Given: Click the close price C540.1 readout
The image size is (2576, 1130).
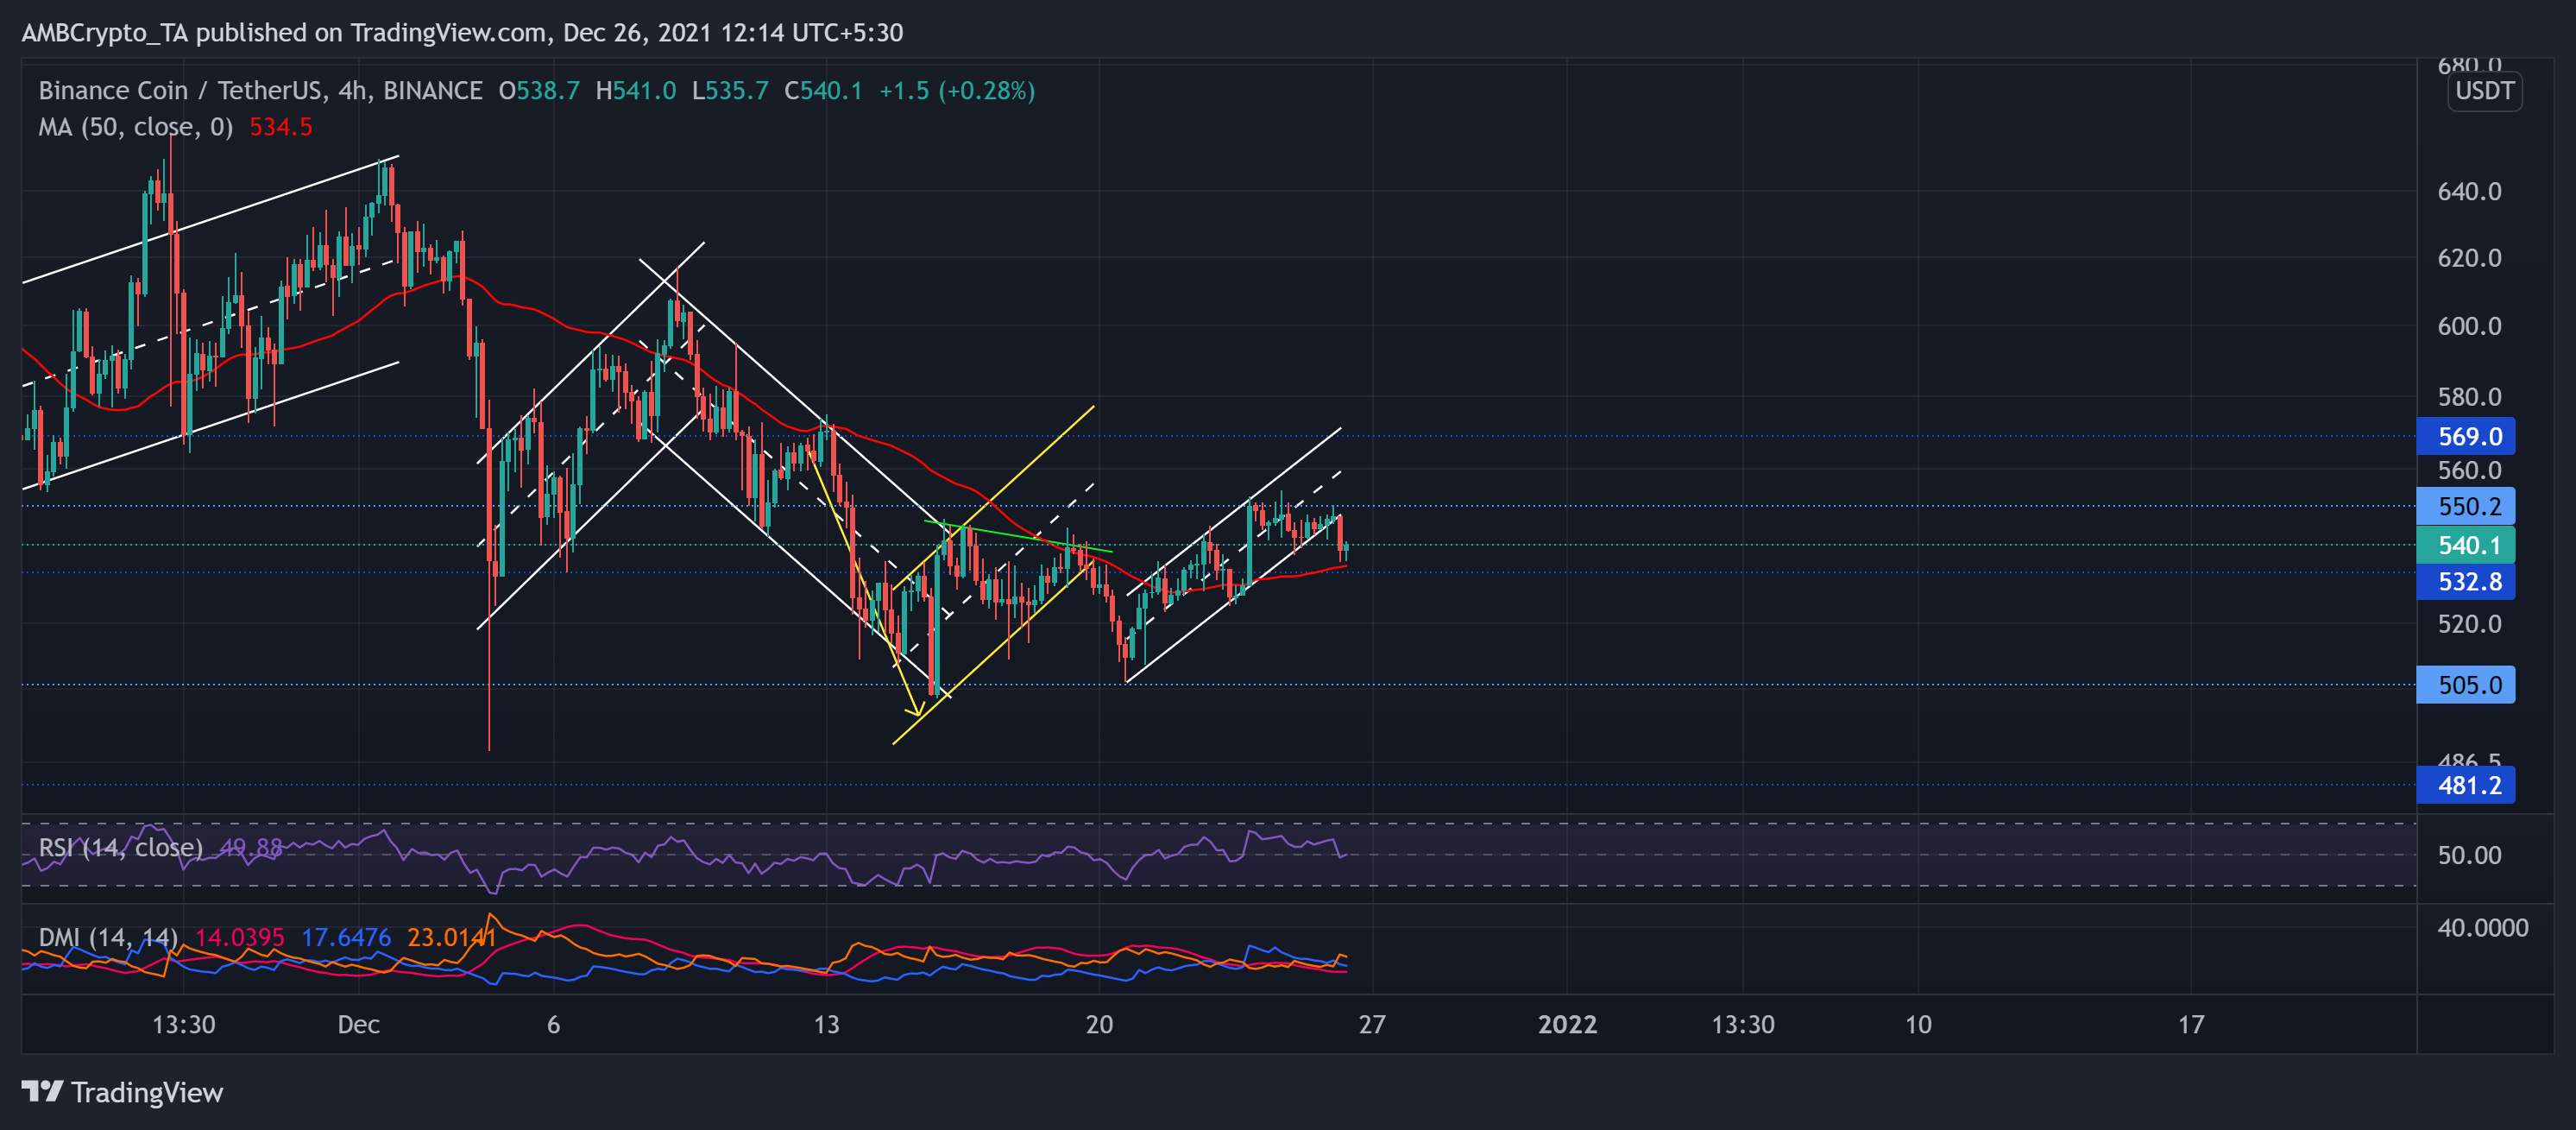Looking at the screenshot, I should click(x=823, y=91).
